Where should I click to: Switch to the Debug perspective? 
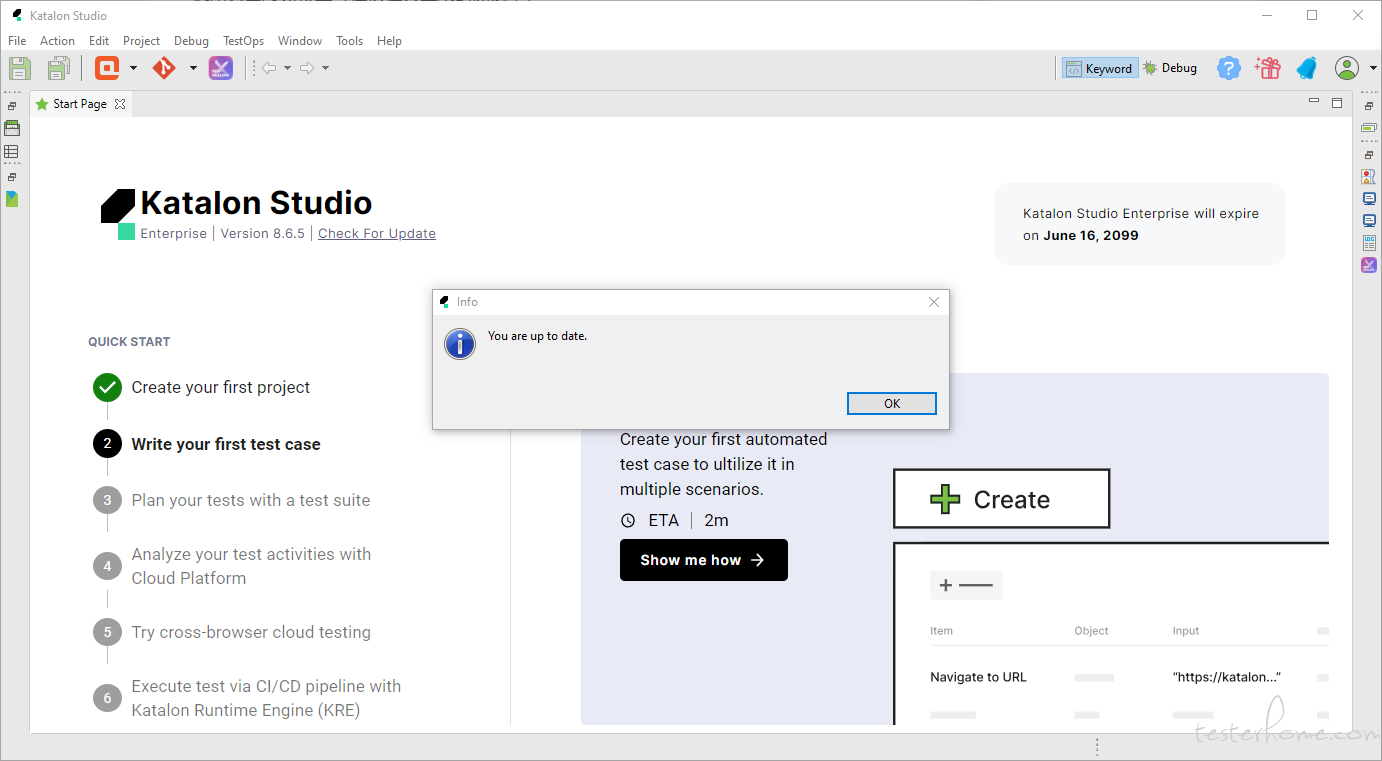[1170, 68]
